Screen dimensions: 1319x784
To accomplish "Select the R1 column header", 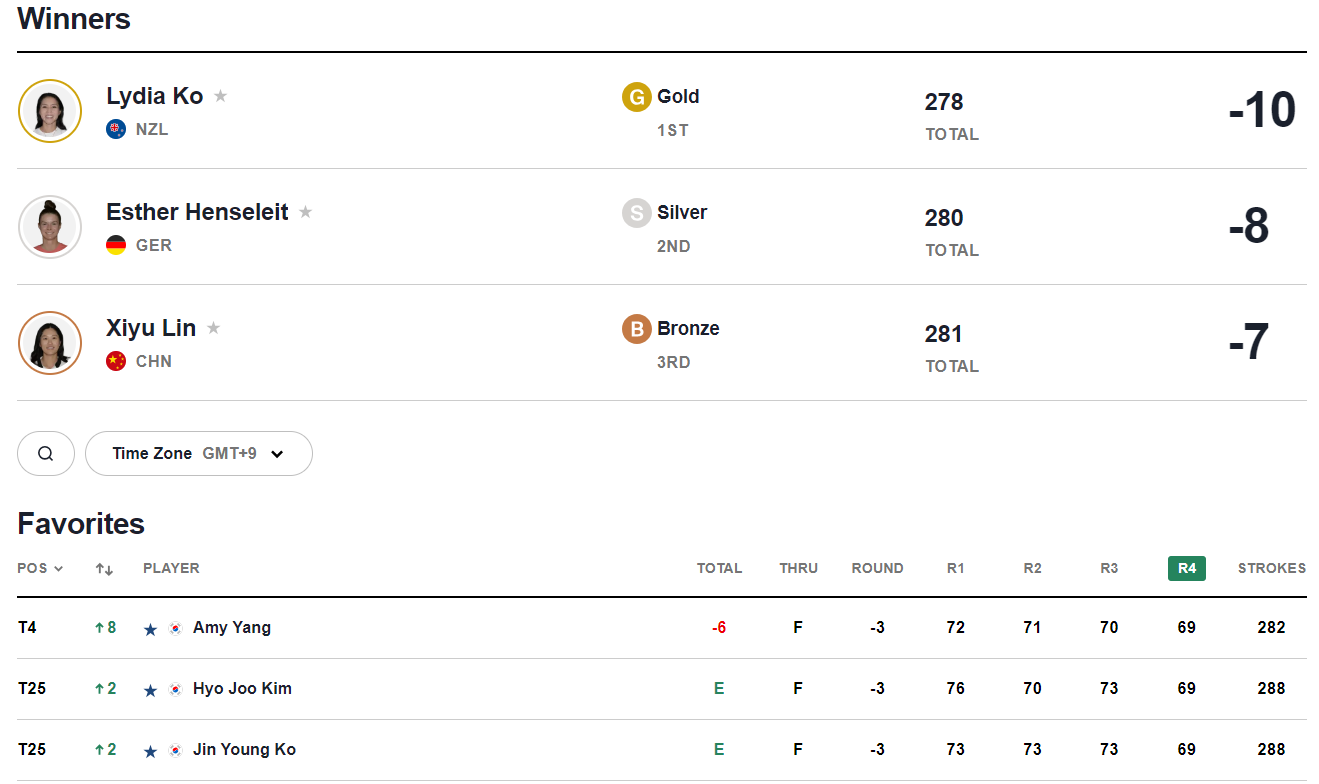I will click(956, 568).
